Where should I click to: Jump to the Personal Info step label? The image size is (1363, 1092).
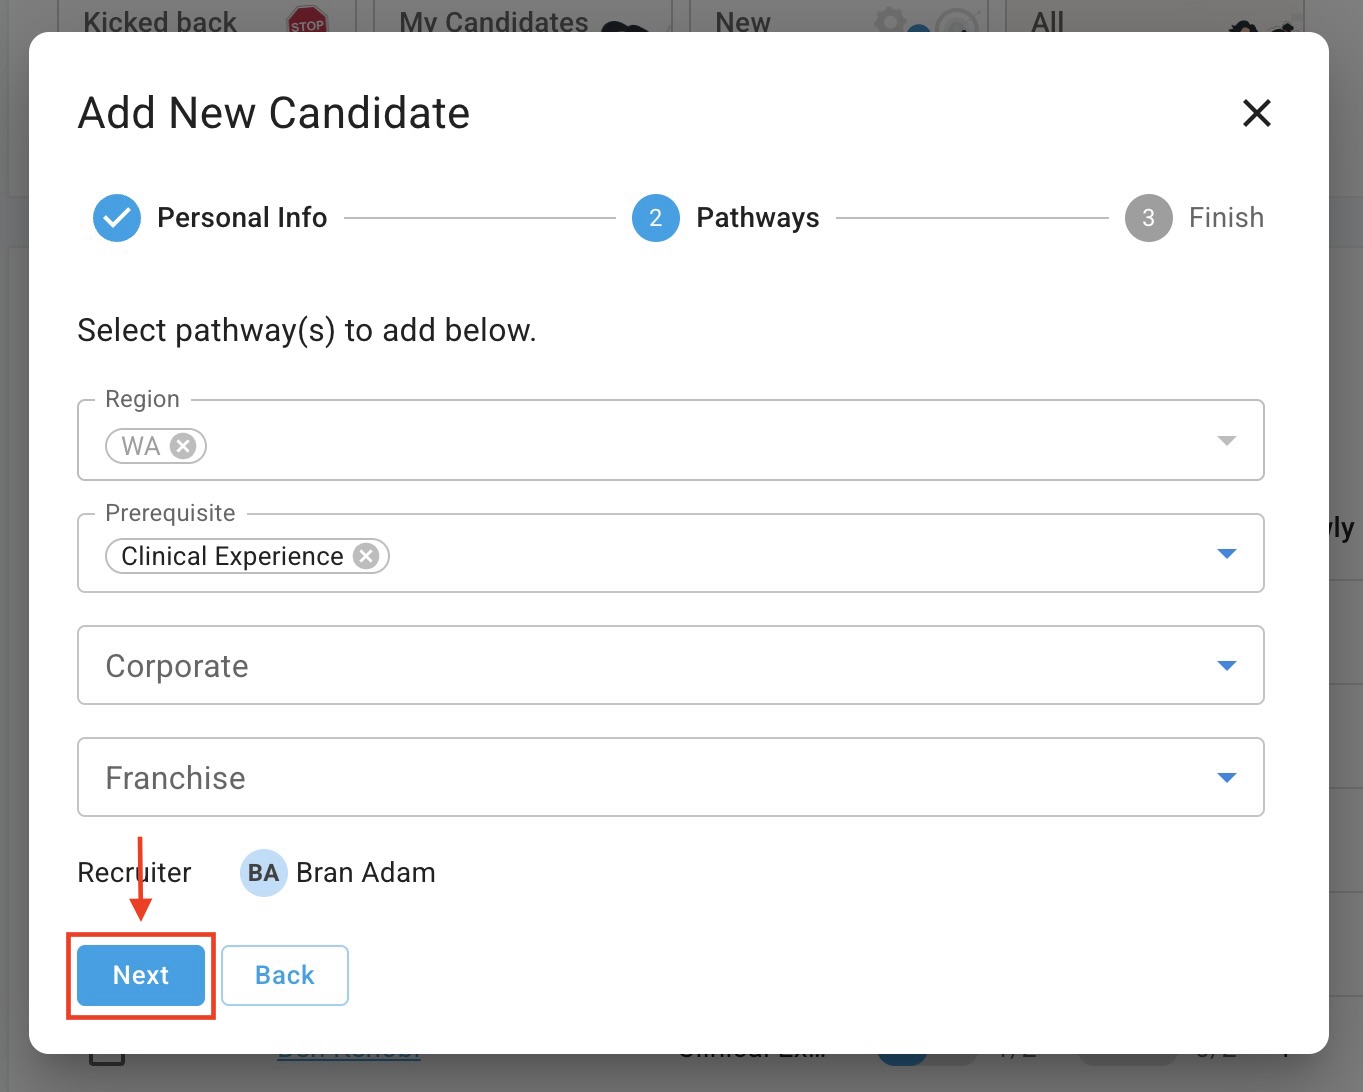click(x=242, y=218)
